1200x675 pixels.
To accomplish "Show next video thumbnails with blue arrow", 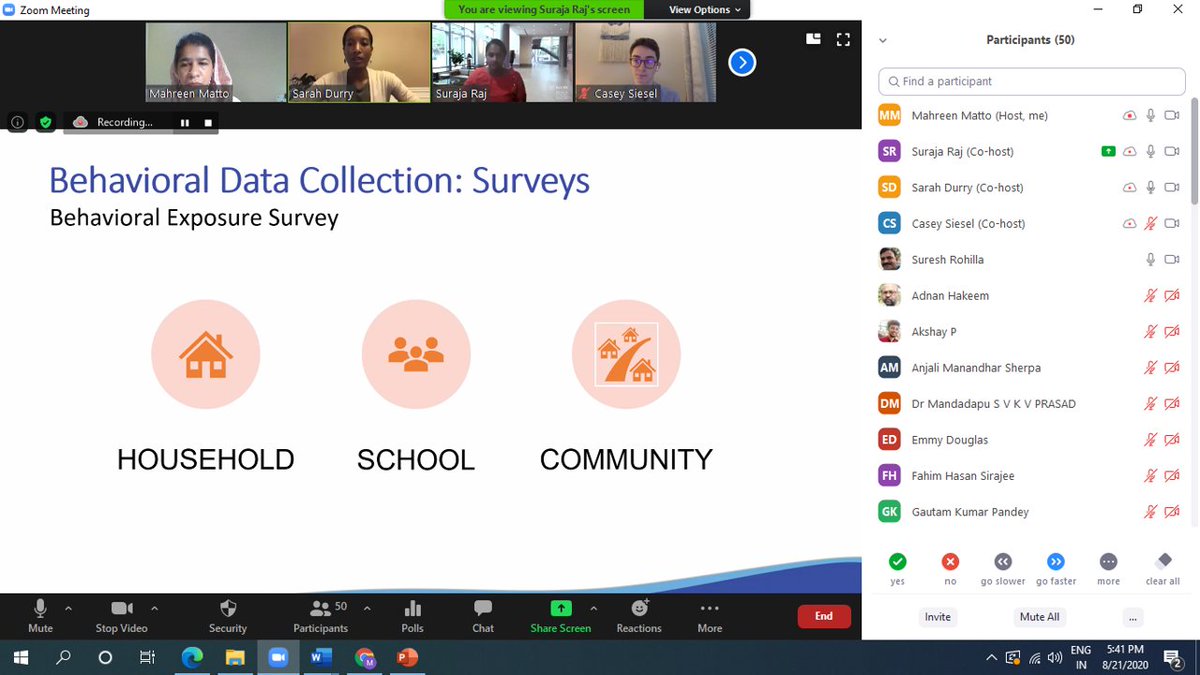I will click(741, 63).
